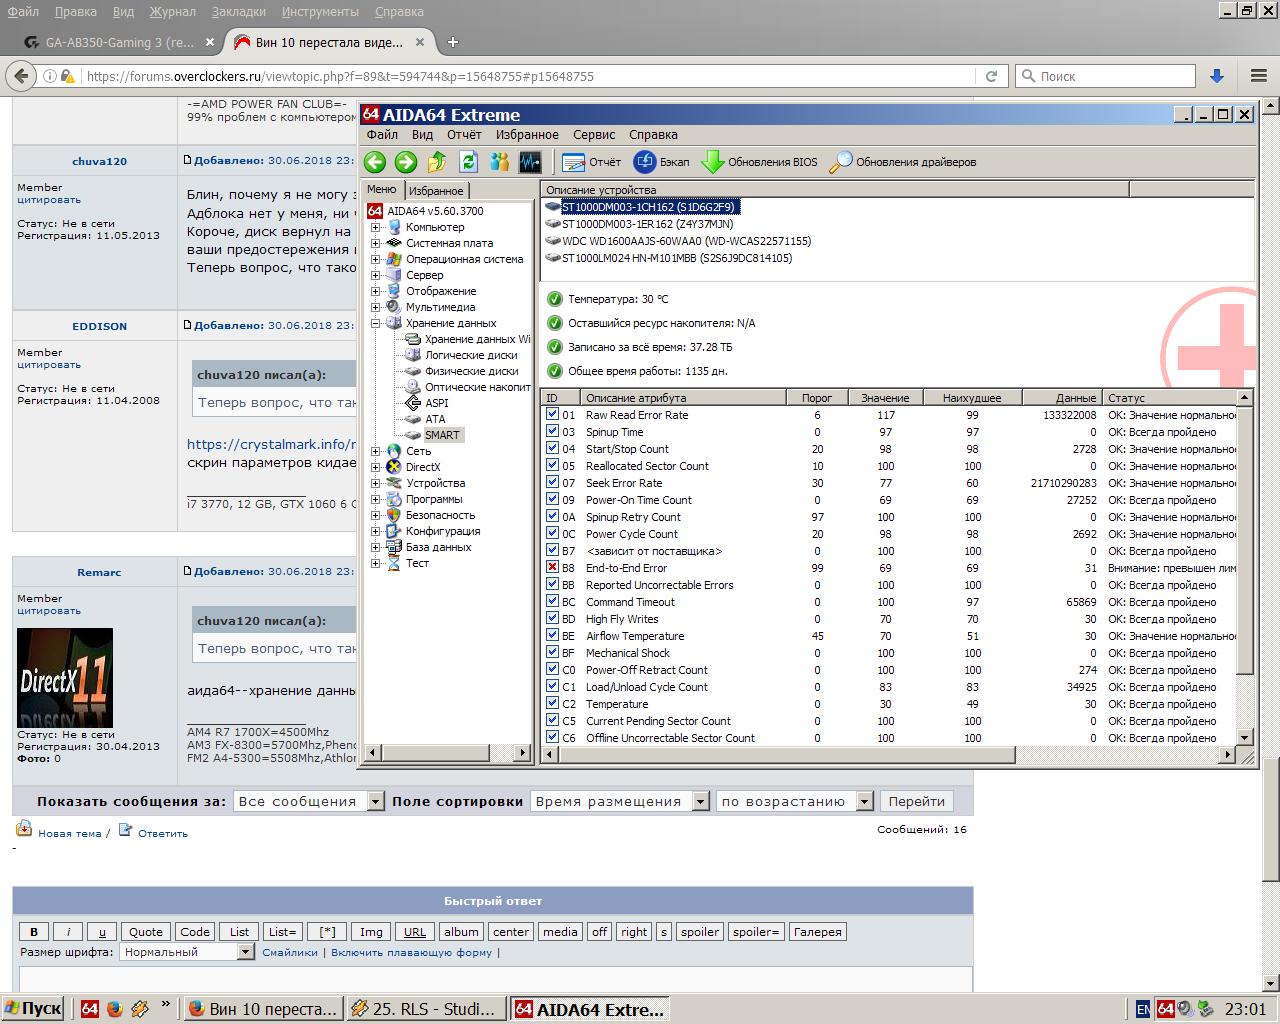This screenshot has height=1024, width=1280.
Task: Open the Firefox hamburger menu
Action: tap(1259, 76)
